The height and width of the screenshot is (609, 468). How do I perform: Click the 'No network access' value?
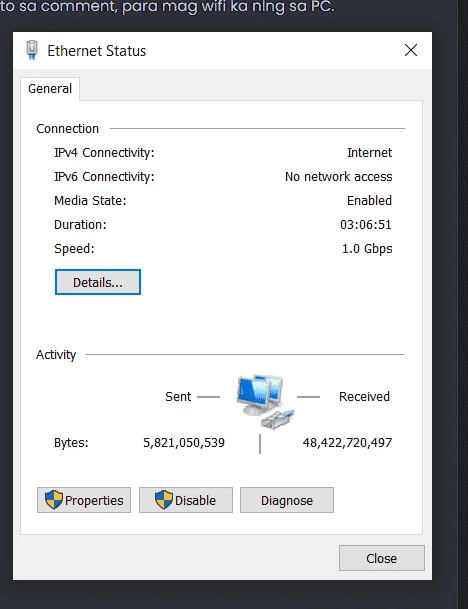point(339,177)
